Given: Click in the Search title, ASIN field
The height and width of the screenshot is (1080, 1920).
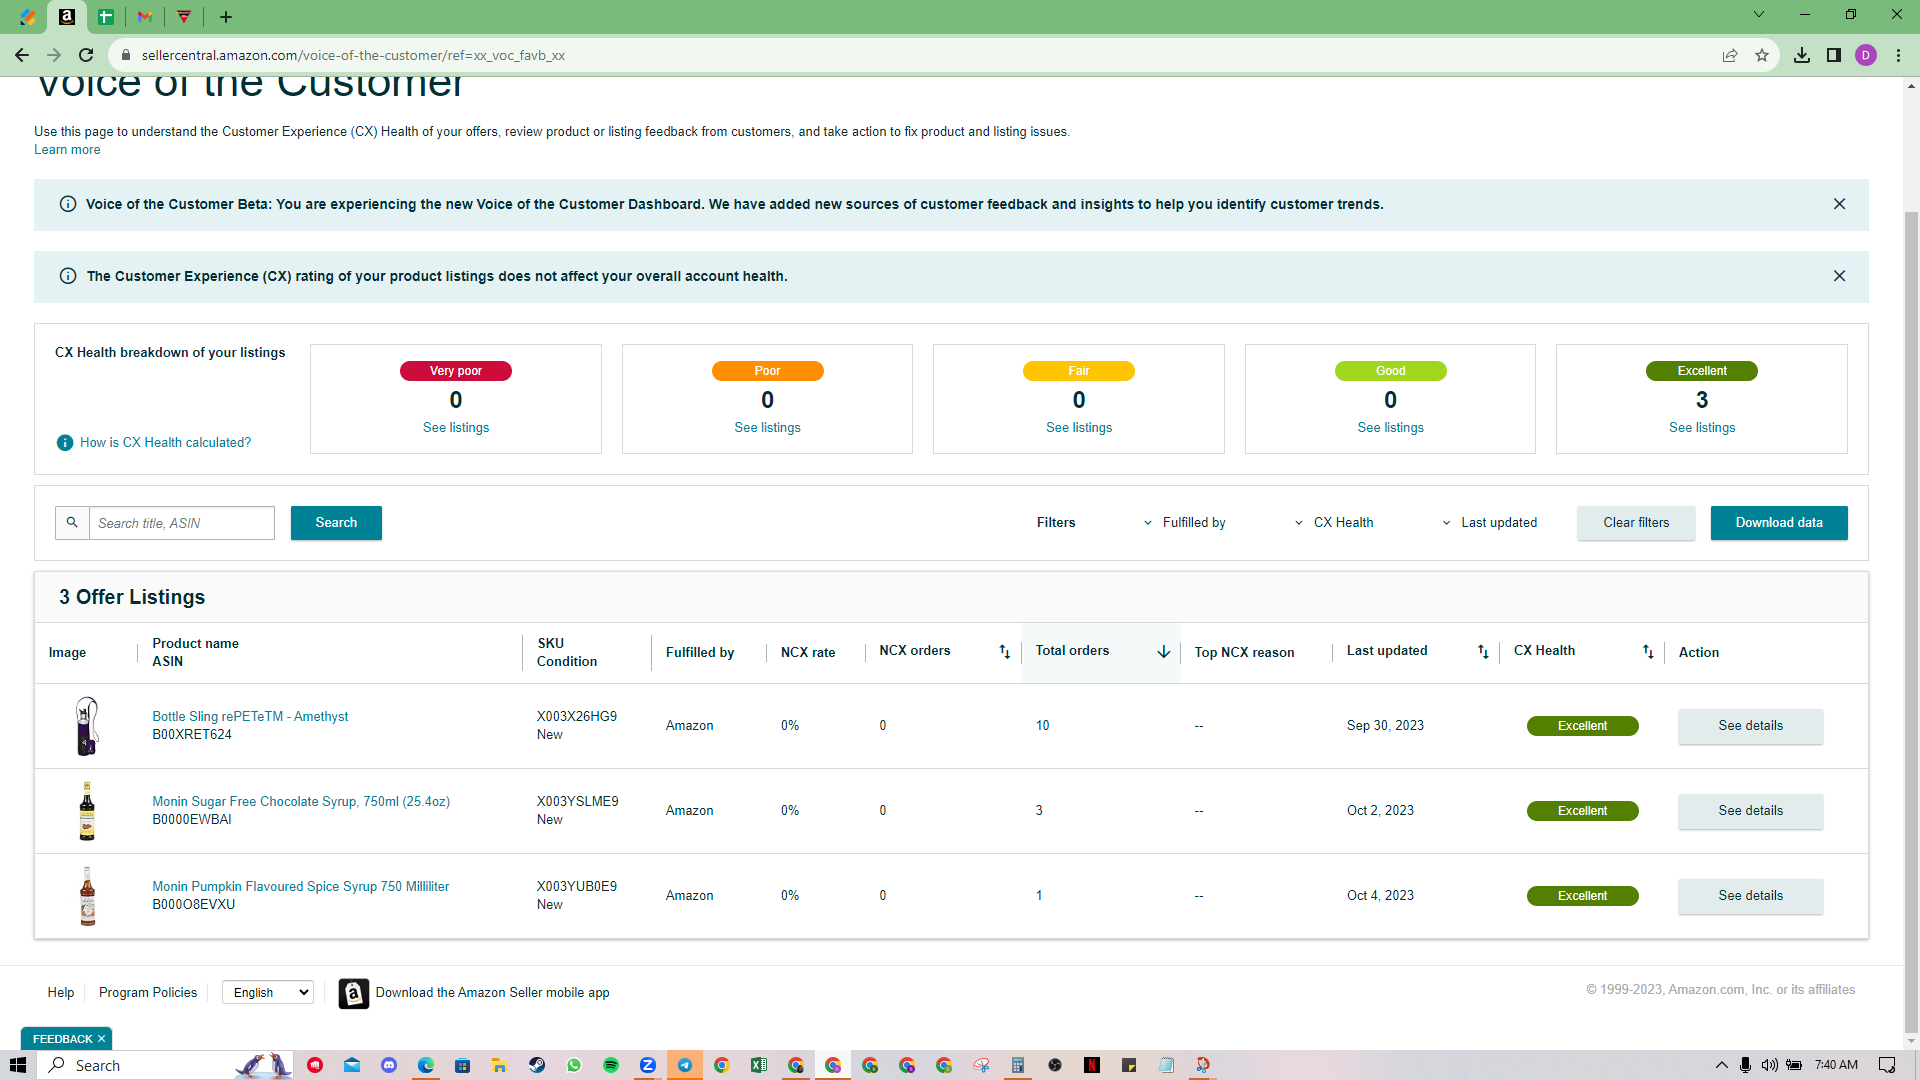Looking at the screenshot, I should pos(182,523).
